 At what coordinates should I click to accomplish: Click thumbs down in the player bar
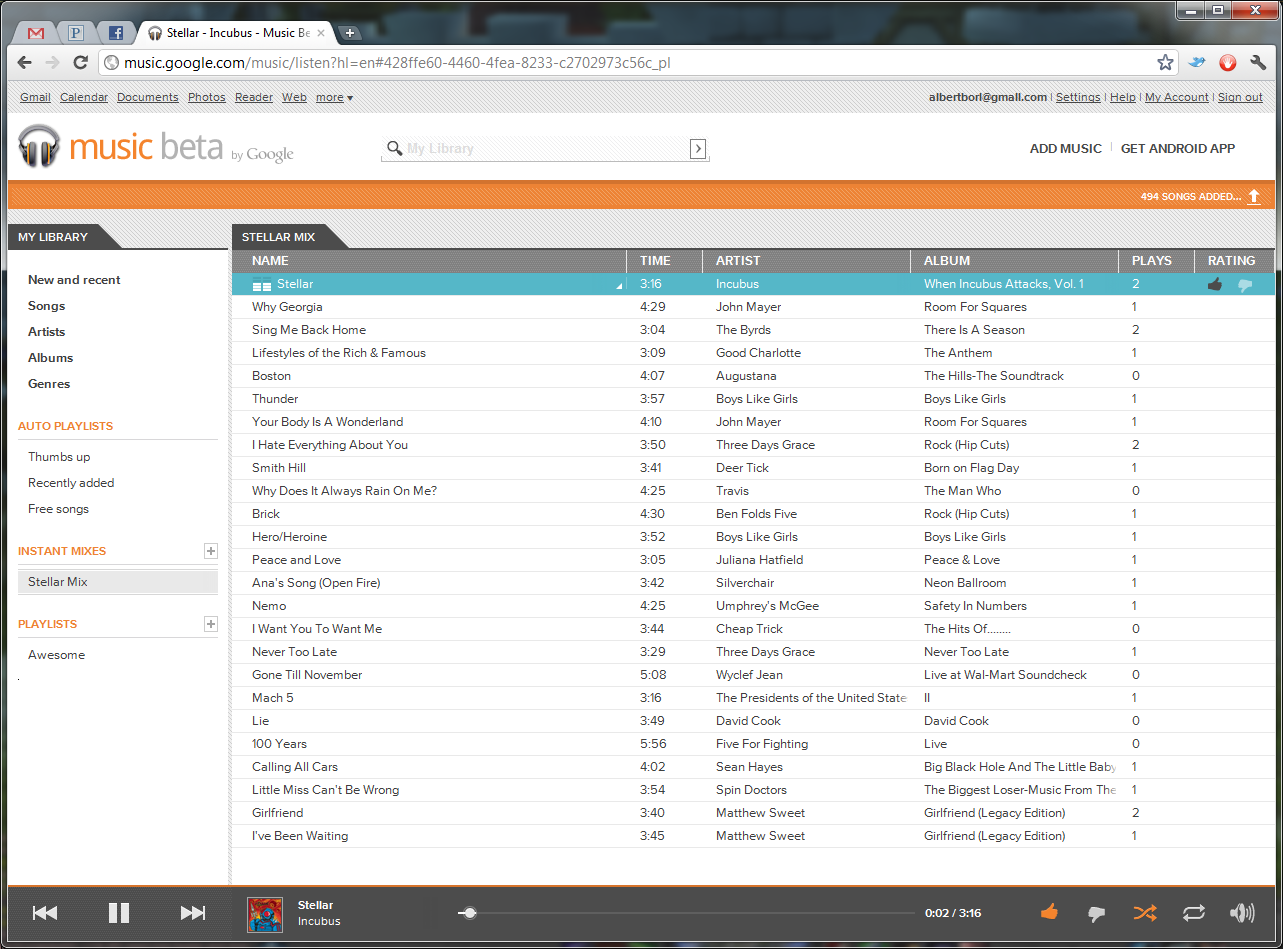(x=1096, y=914)
